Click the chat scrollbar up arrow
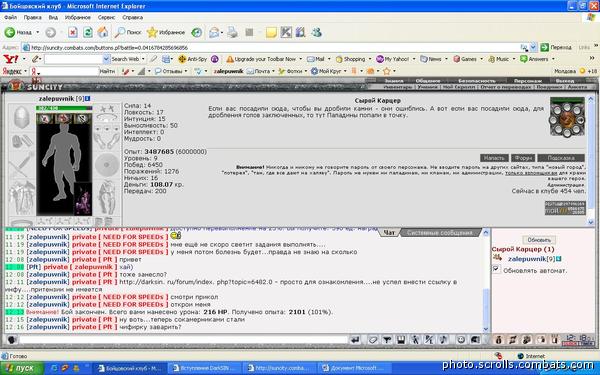The image size is (600, 375). tap(486, 232)
